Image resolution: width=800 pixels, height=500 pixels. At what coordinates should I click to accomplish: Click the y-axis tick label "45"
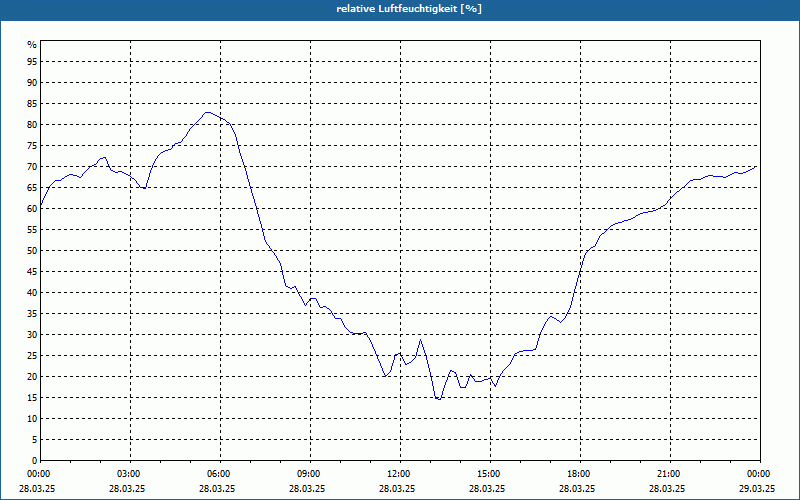click(32, 271)
